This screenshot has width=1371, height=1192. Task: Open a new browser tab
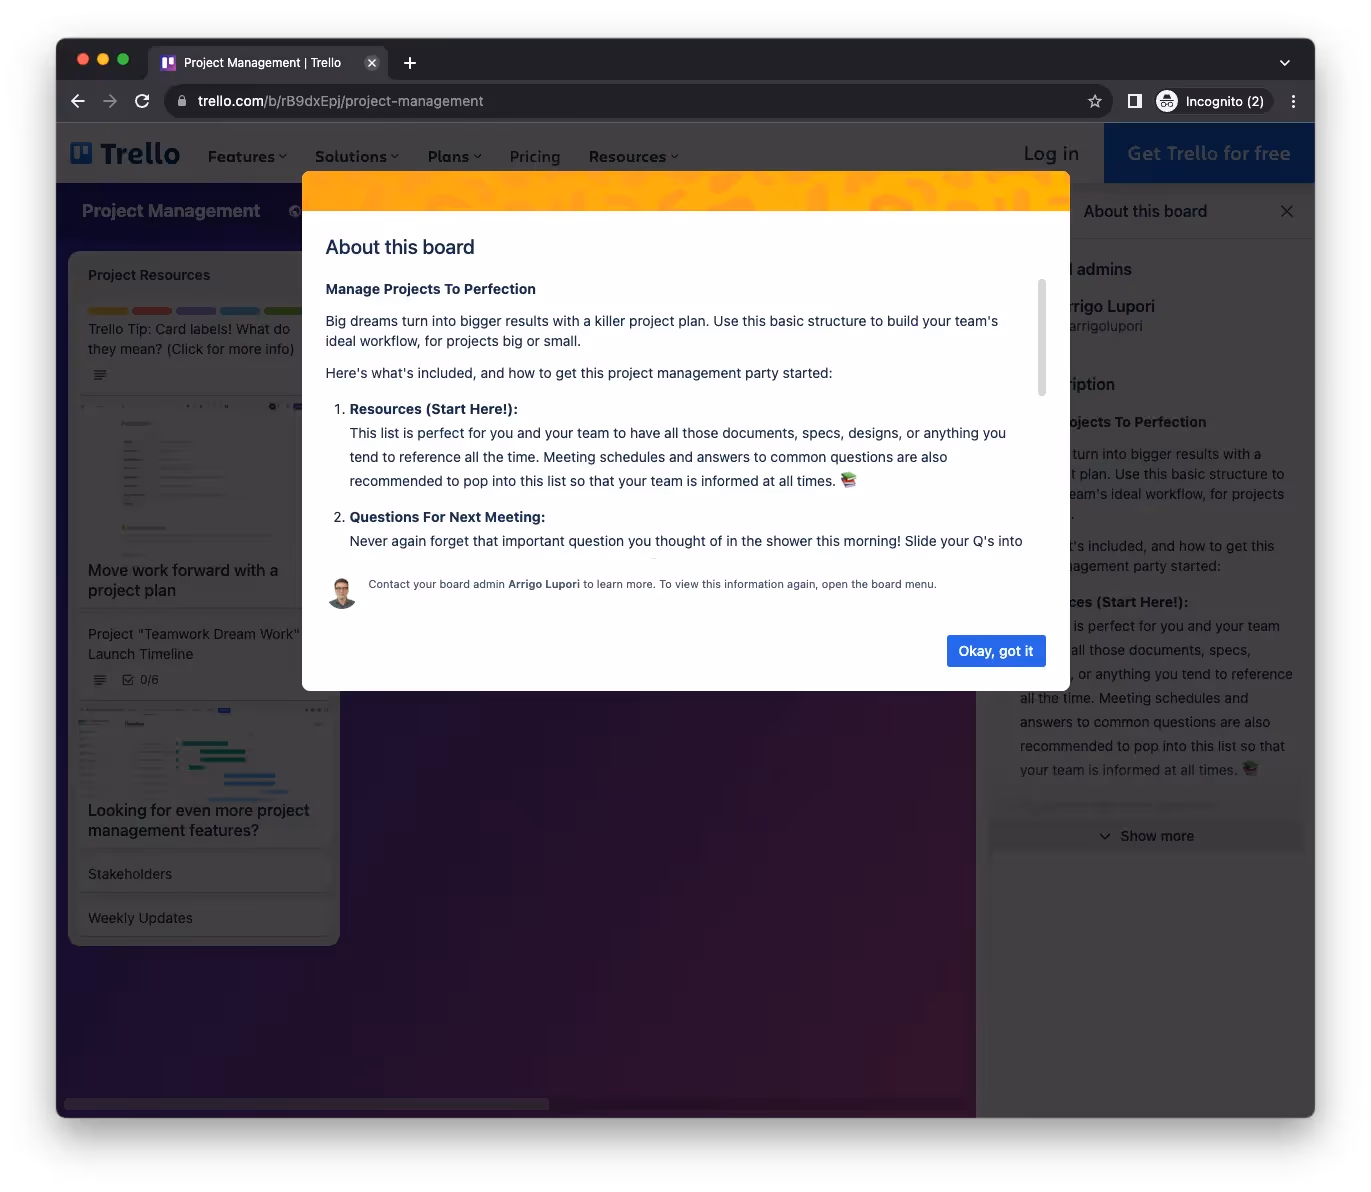click(410, 63)
